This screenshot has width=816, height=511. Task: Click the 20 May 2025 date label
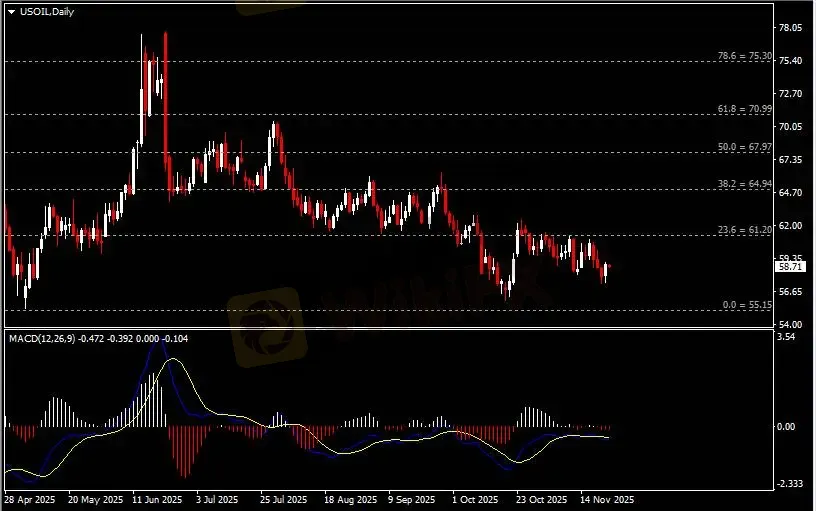point(96,500)
